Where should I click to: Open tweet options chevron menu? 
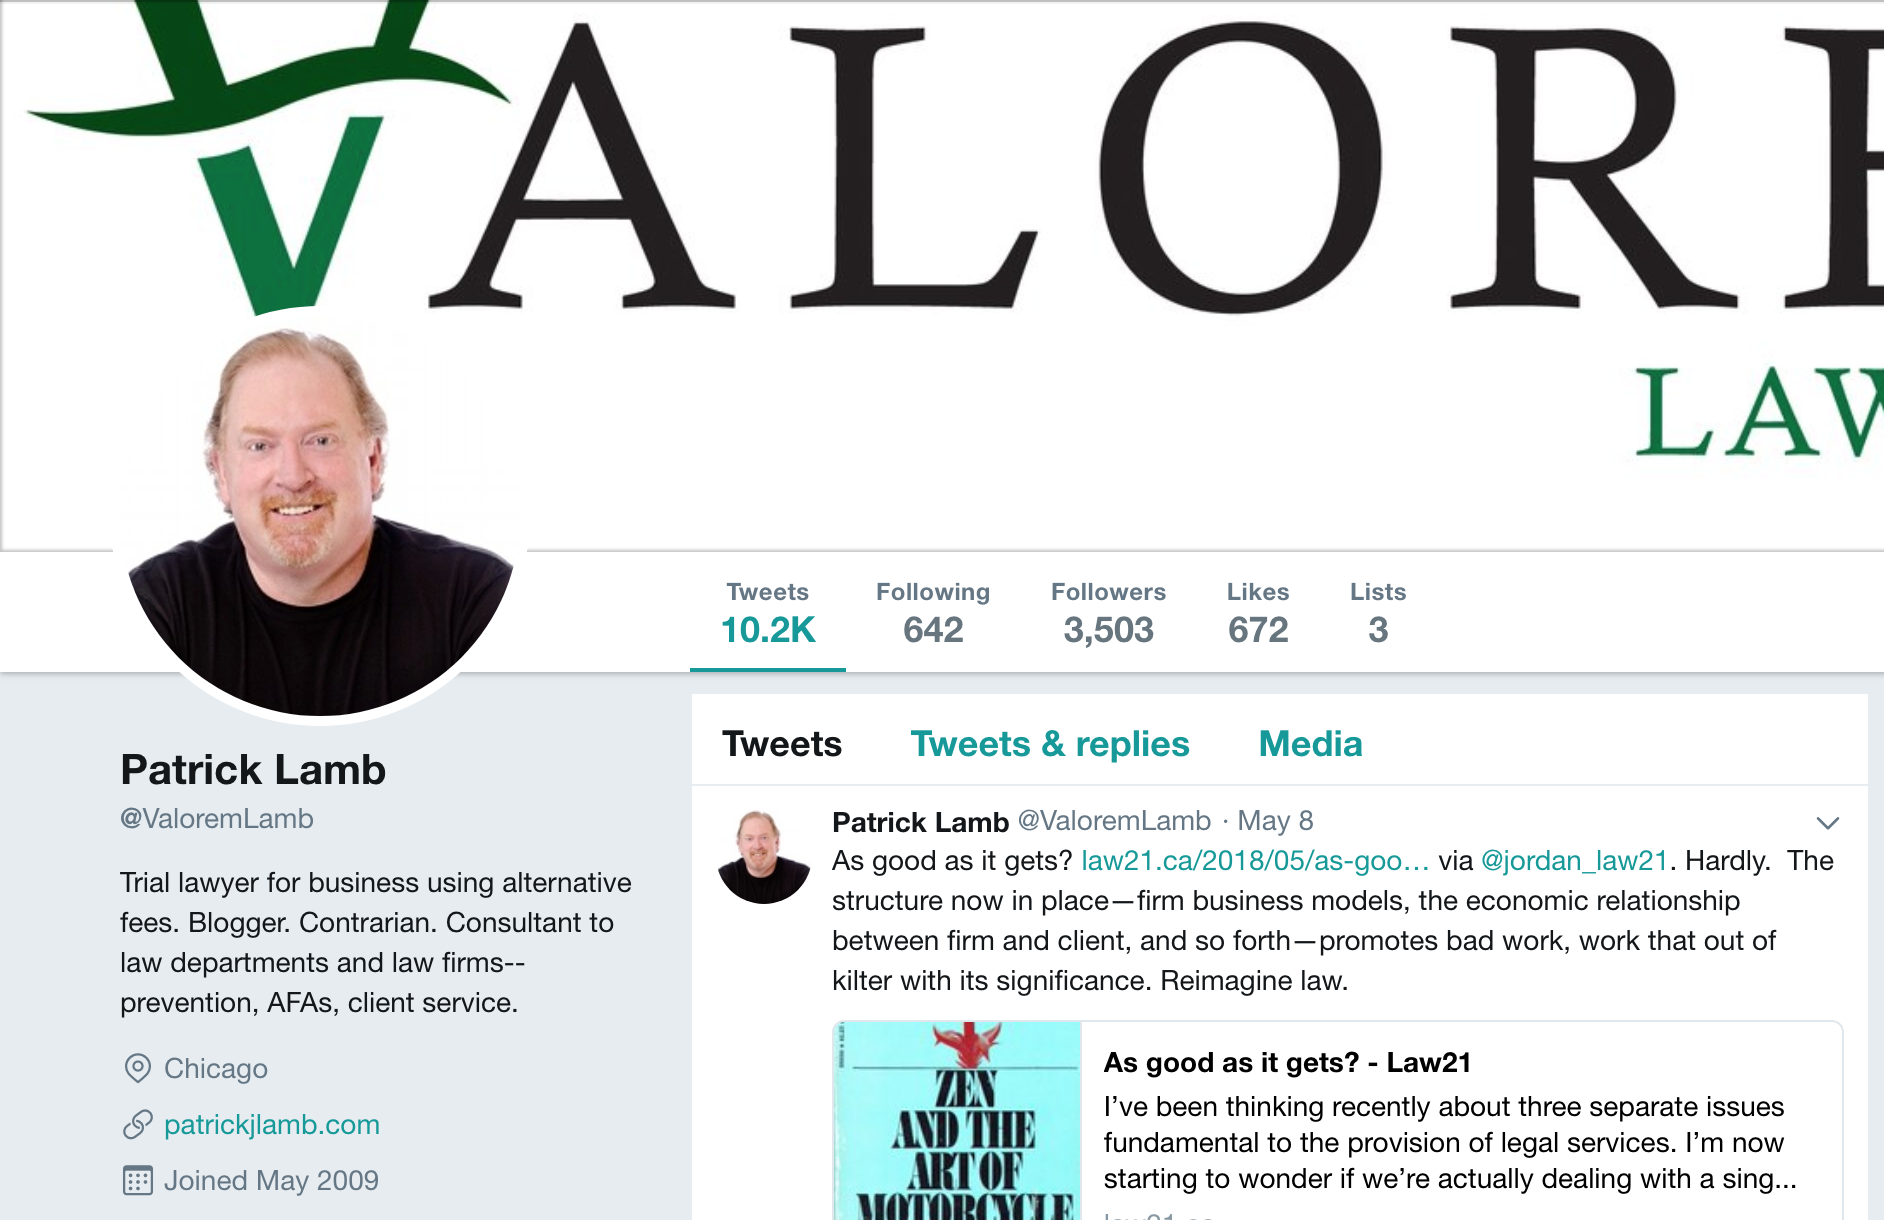click(x=1827, y=823)
